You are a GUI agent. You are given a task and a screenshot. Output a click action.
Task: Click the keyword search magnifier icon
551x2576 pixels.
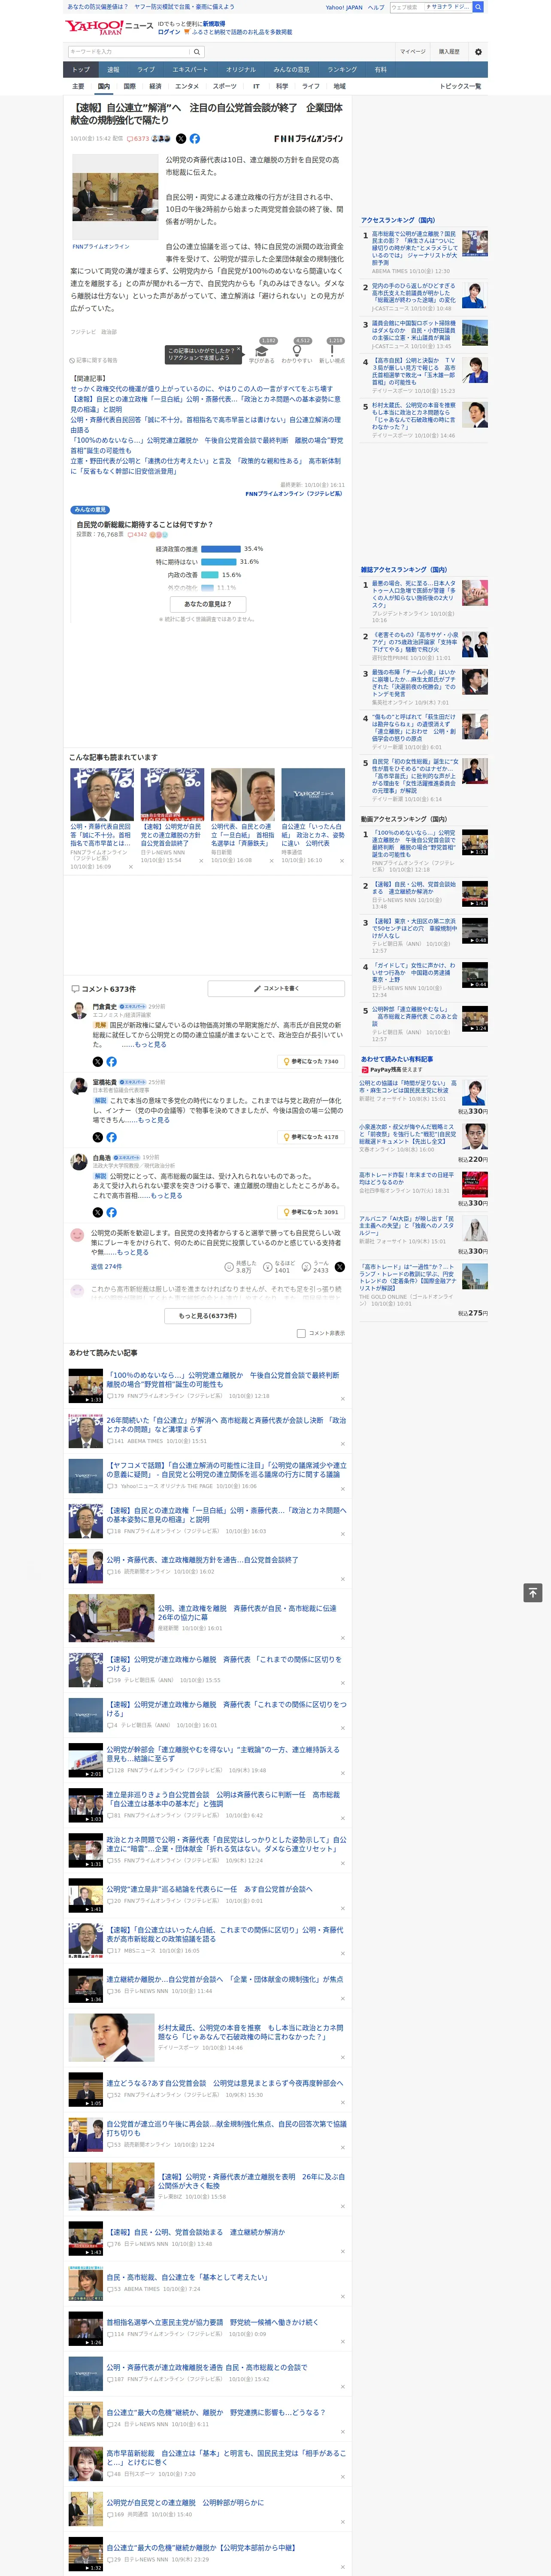(197, 52)
